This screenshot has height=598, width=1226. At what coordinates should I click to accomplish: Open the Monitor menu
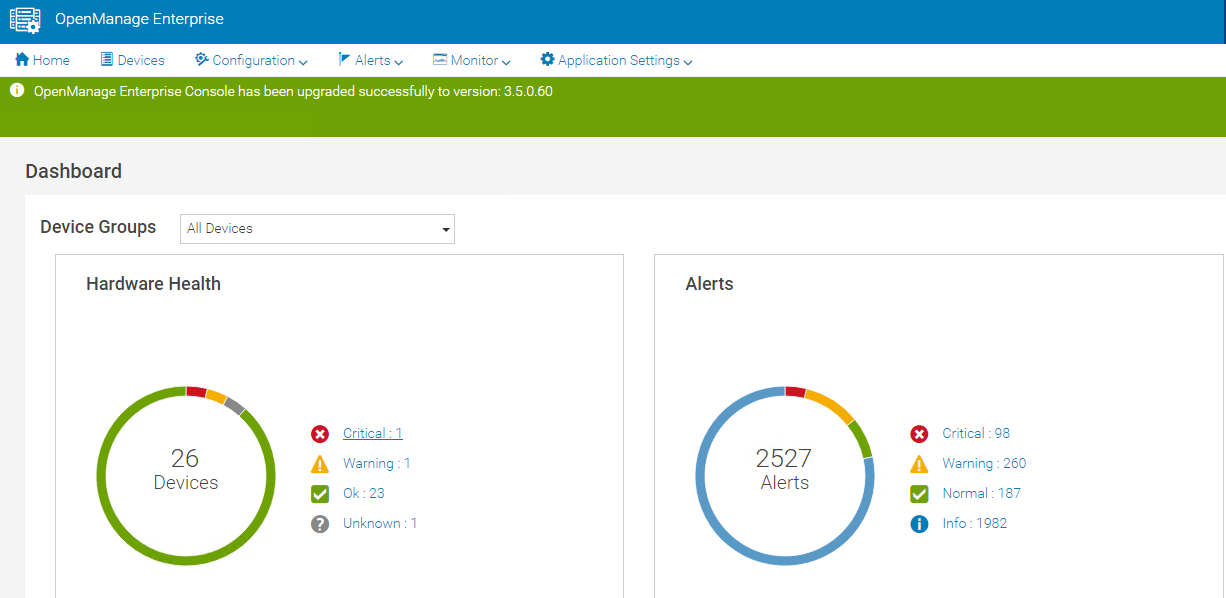[472, 60]
